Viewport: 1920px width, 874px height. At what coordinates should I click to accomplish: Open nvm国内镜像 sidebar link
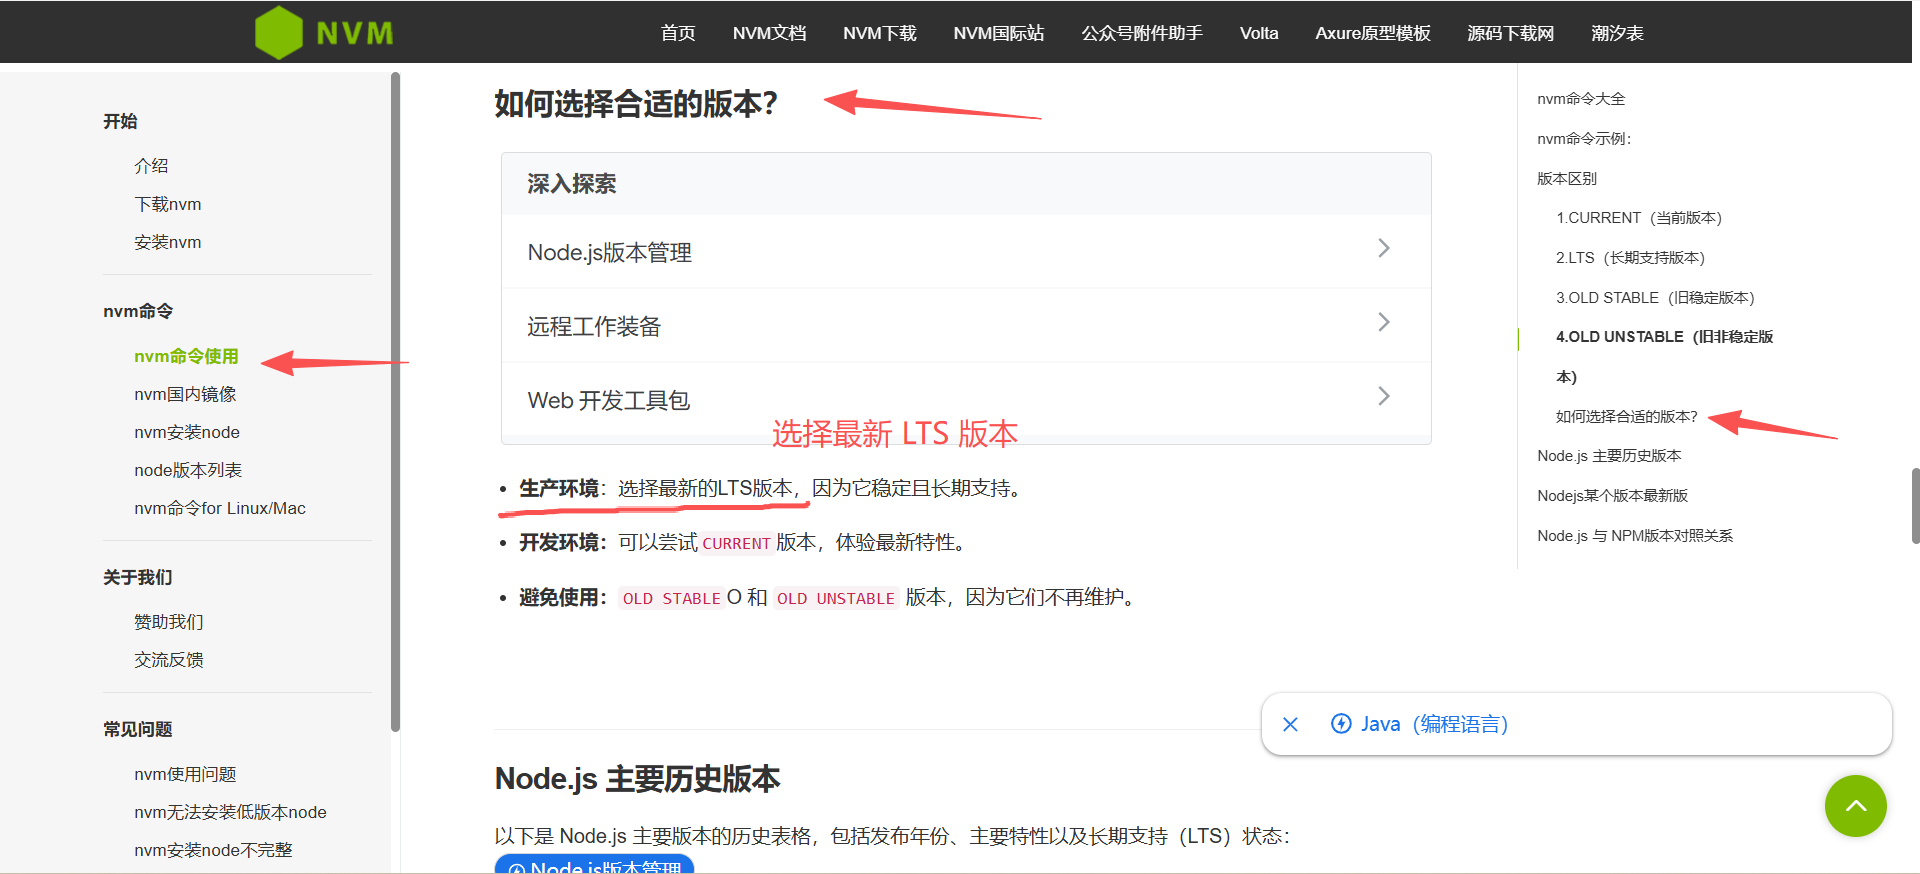coord(185,394)
